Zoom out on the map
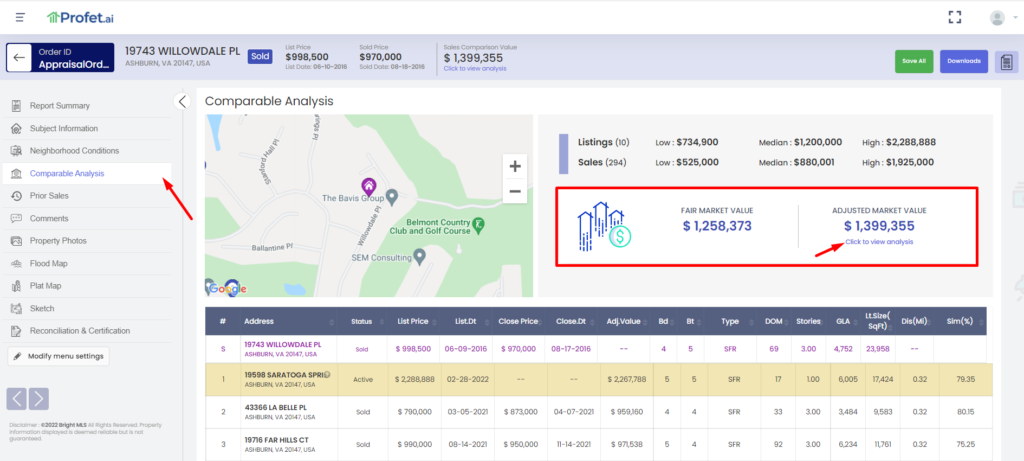Screen dimensions: 1024x461 click(x=515, y=192)
